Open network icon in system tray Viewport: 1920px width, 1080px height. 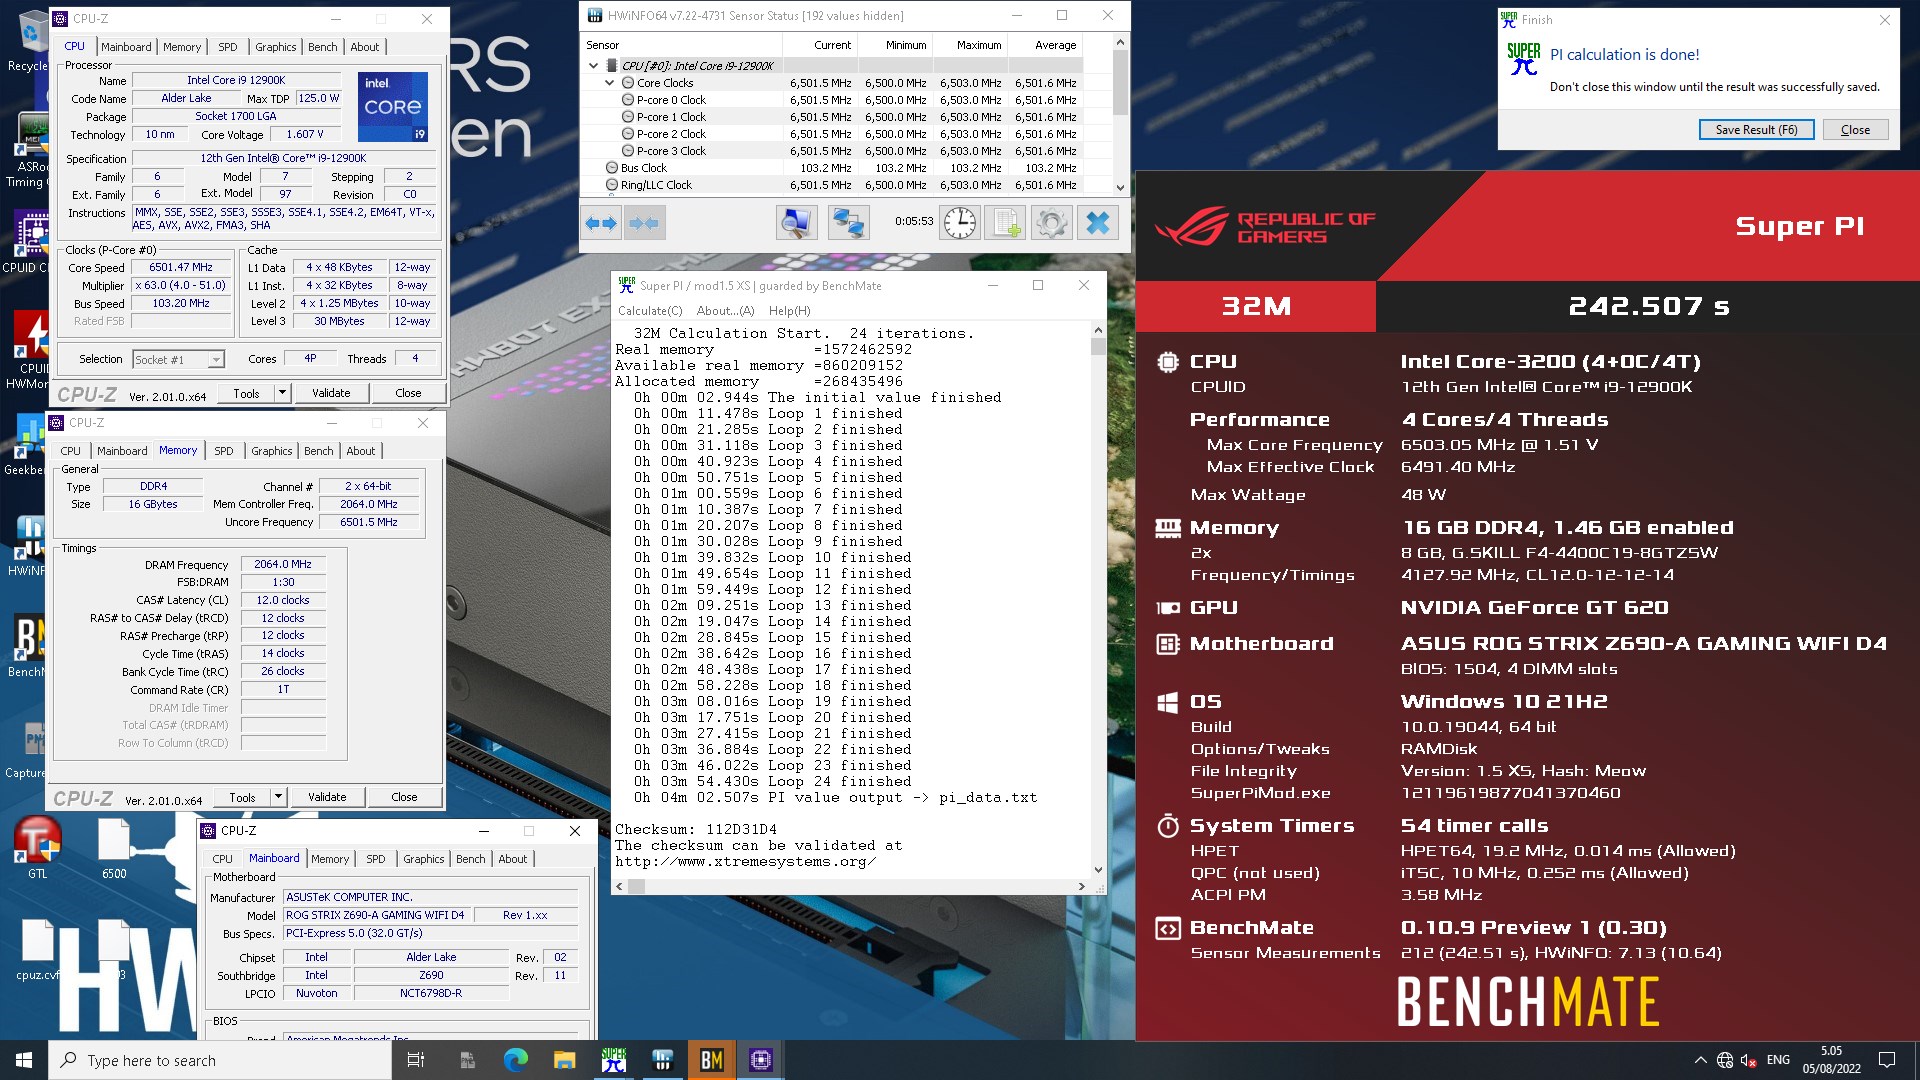tap(1724, 1060)
